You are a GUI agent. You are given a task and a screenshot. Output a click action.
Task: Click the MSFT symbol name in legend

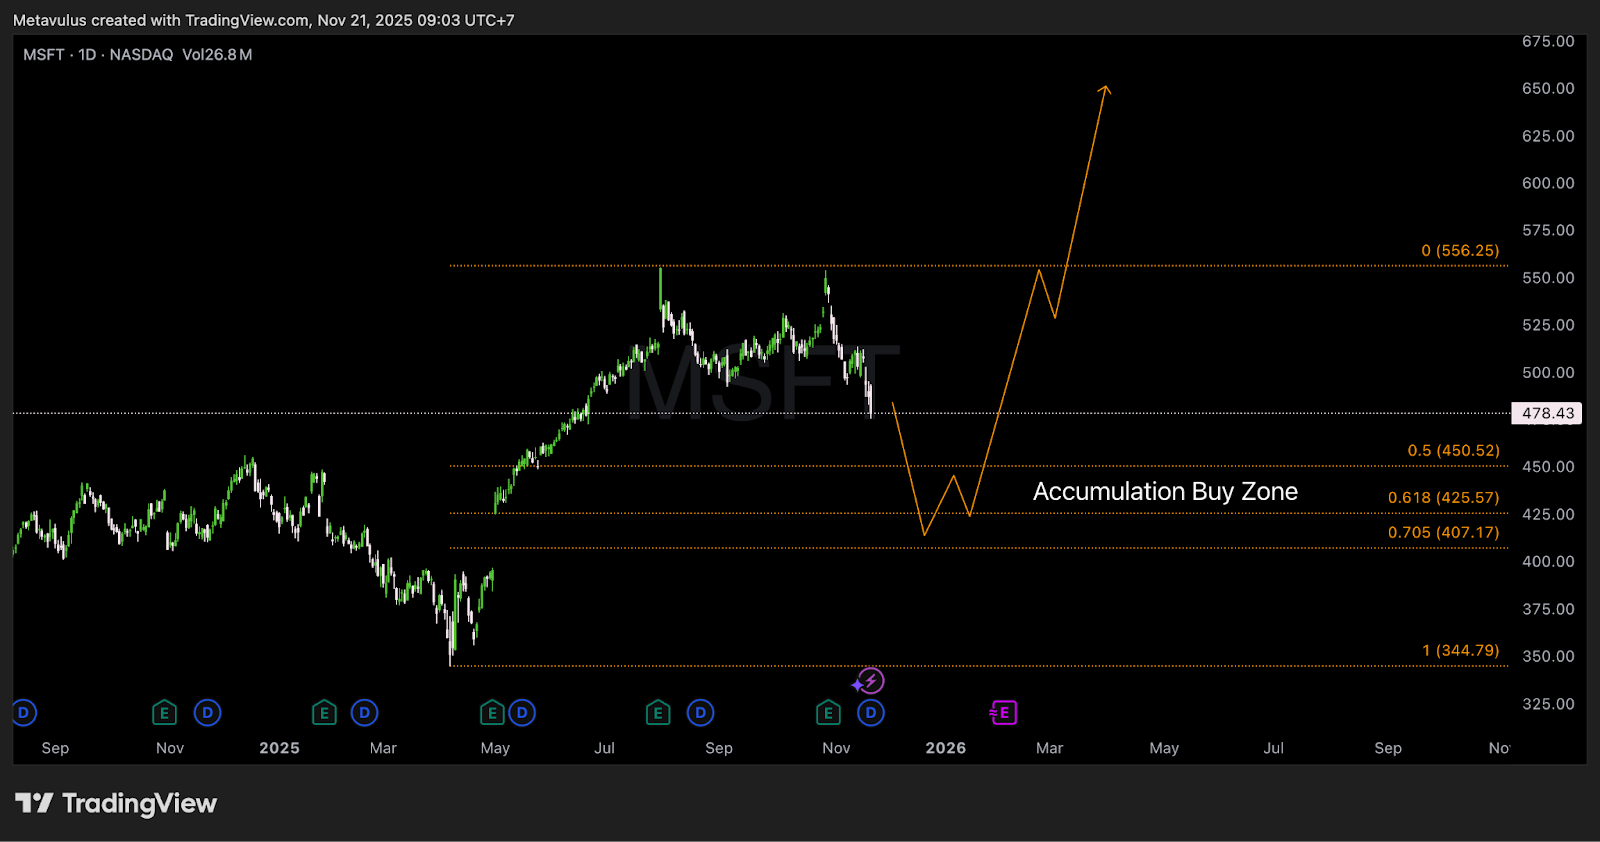click(x=44, y=55)
